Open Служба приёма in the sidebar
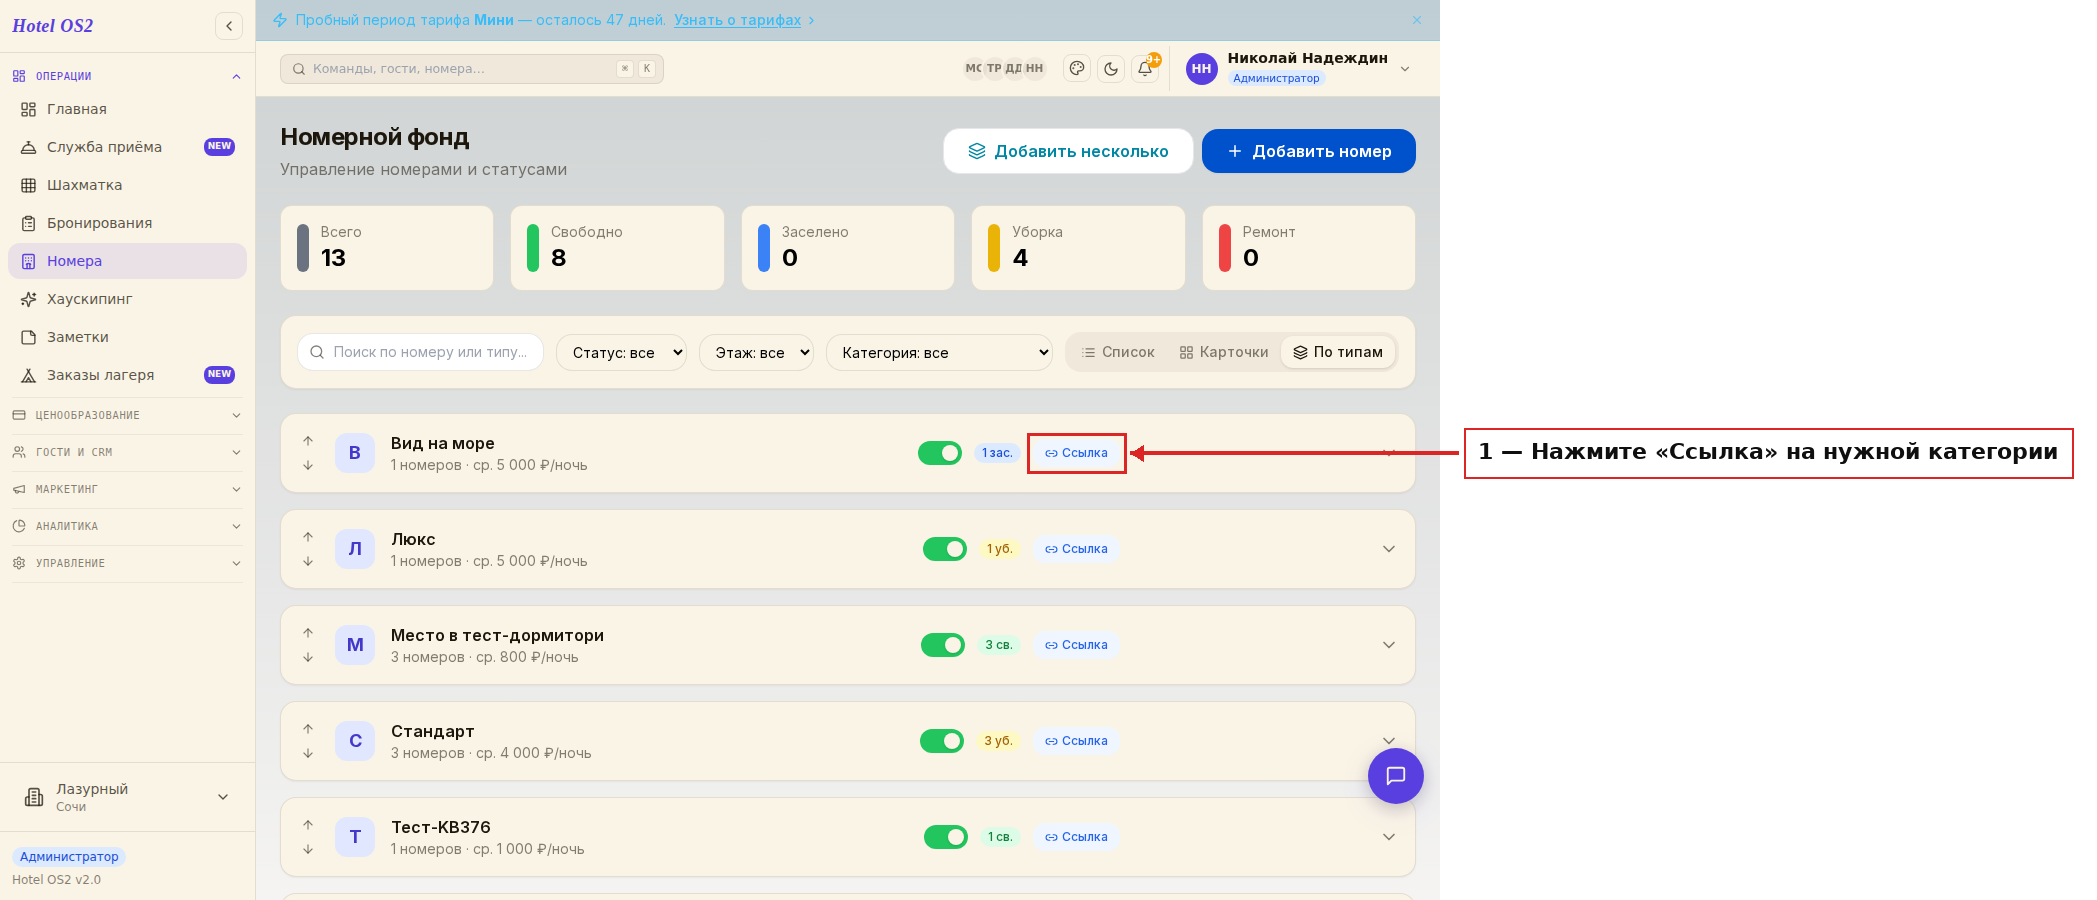Viewport: 2097px width, 900px height. [127, 147]
